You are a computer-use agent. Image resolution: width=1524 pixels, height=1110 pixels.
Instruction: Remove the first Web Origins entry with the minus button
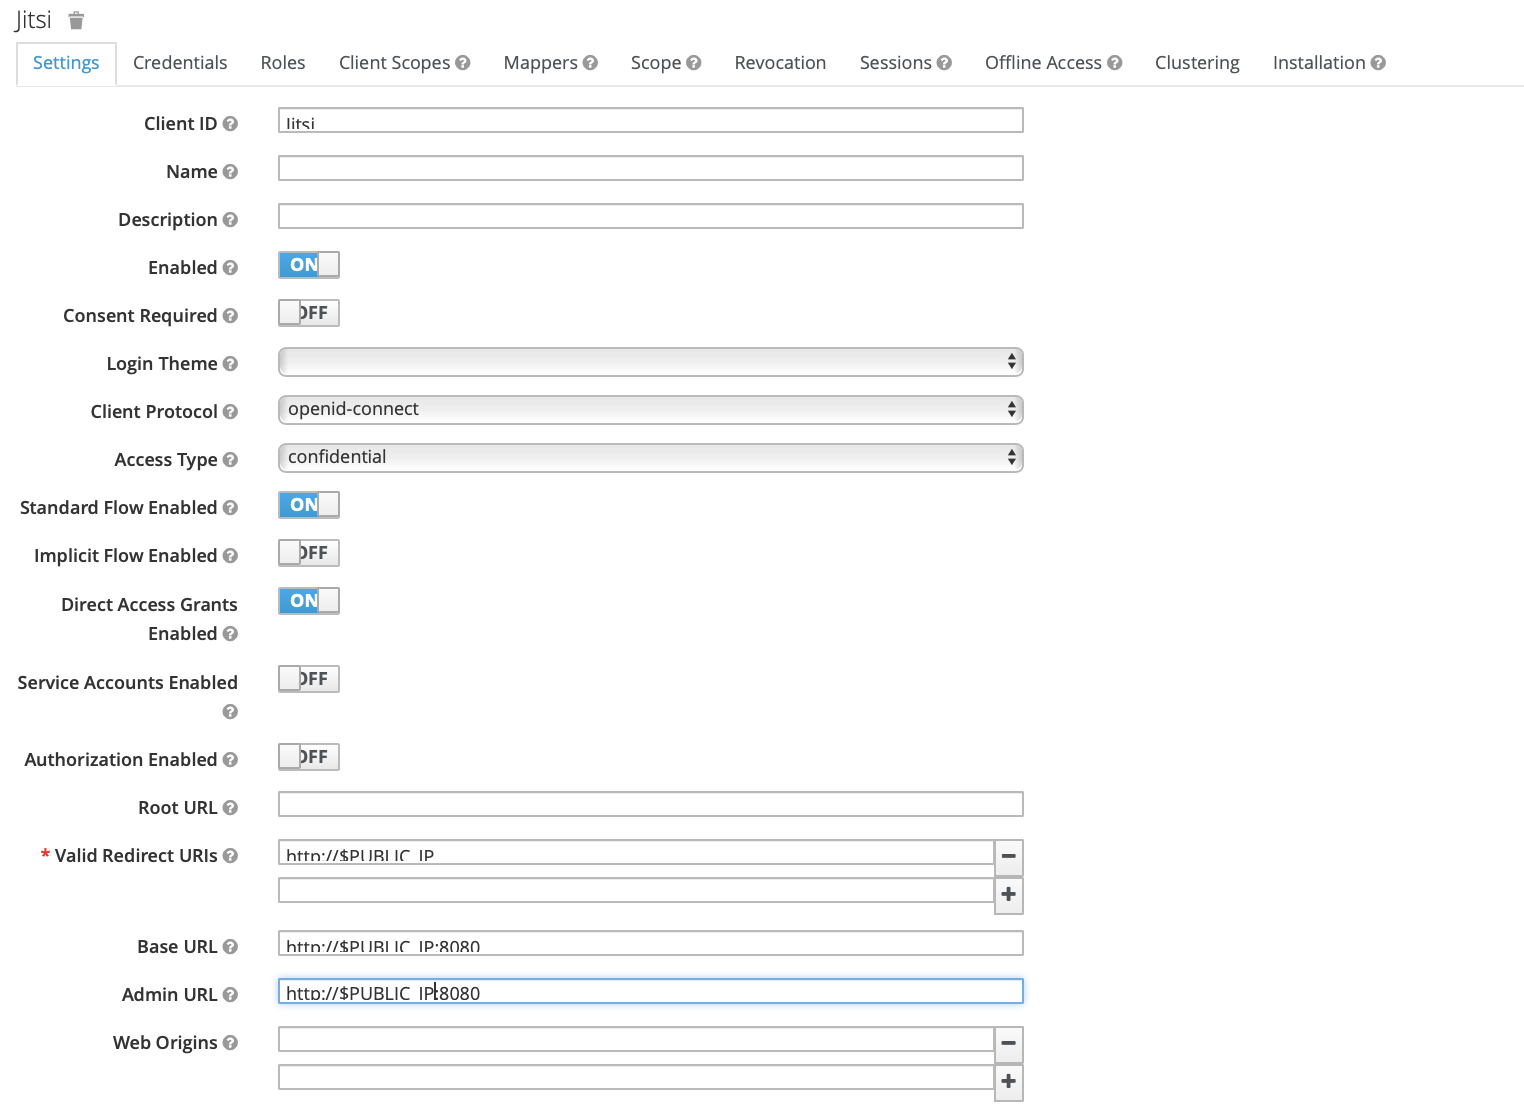click(x=1008, y=1044)
